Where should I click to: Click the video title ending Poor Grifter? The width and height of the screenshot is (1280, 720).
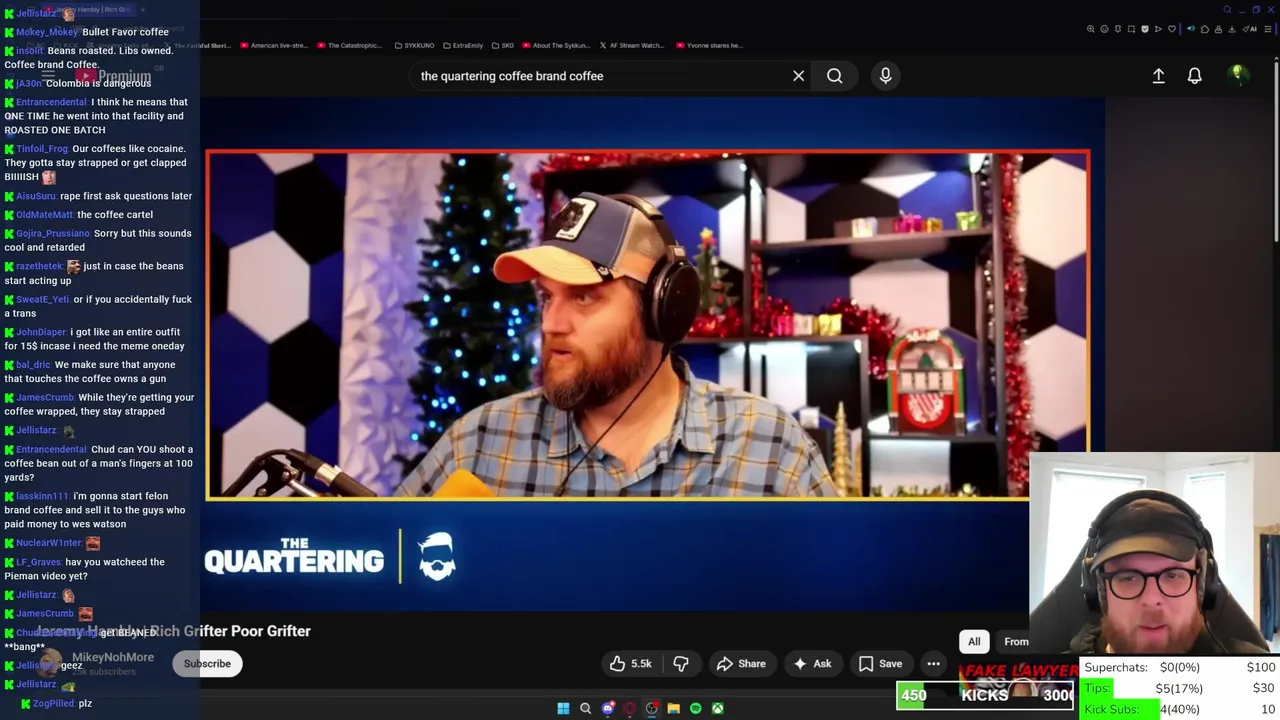coord(173,631)
